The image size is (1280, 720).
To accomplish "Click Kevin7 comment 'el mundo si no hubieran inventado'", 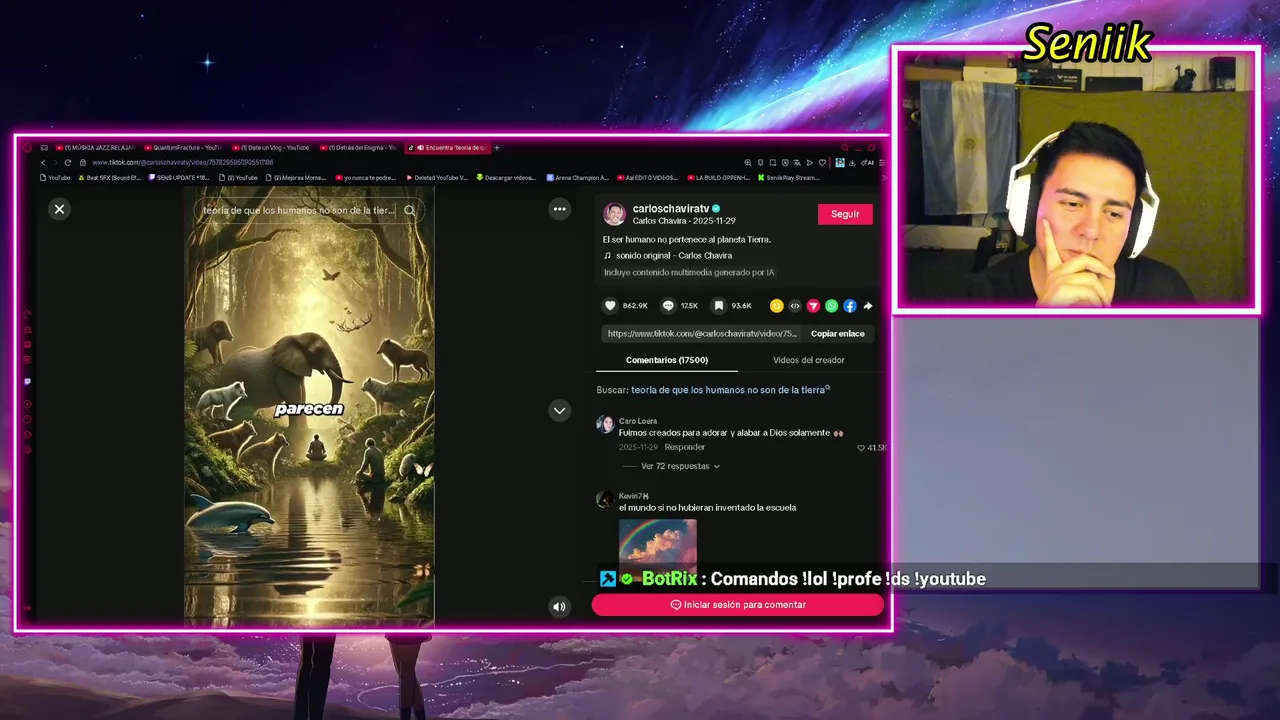I will tap(707, 508).
